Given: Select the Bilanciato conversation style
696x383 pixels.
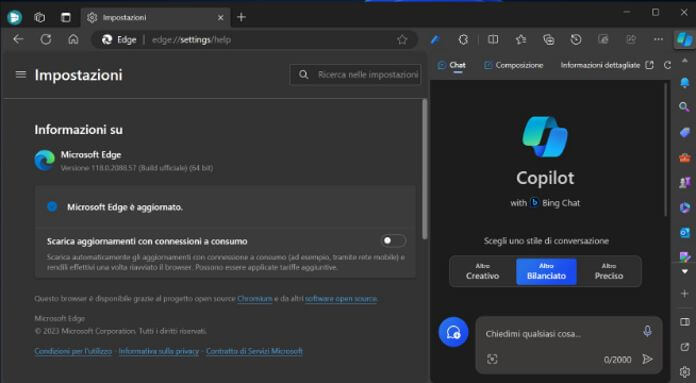Looking at the screenshot, I should (x=546, y=271).
